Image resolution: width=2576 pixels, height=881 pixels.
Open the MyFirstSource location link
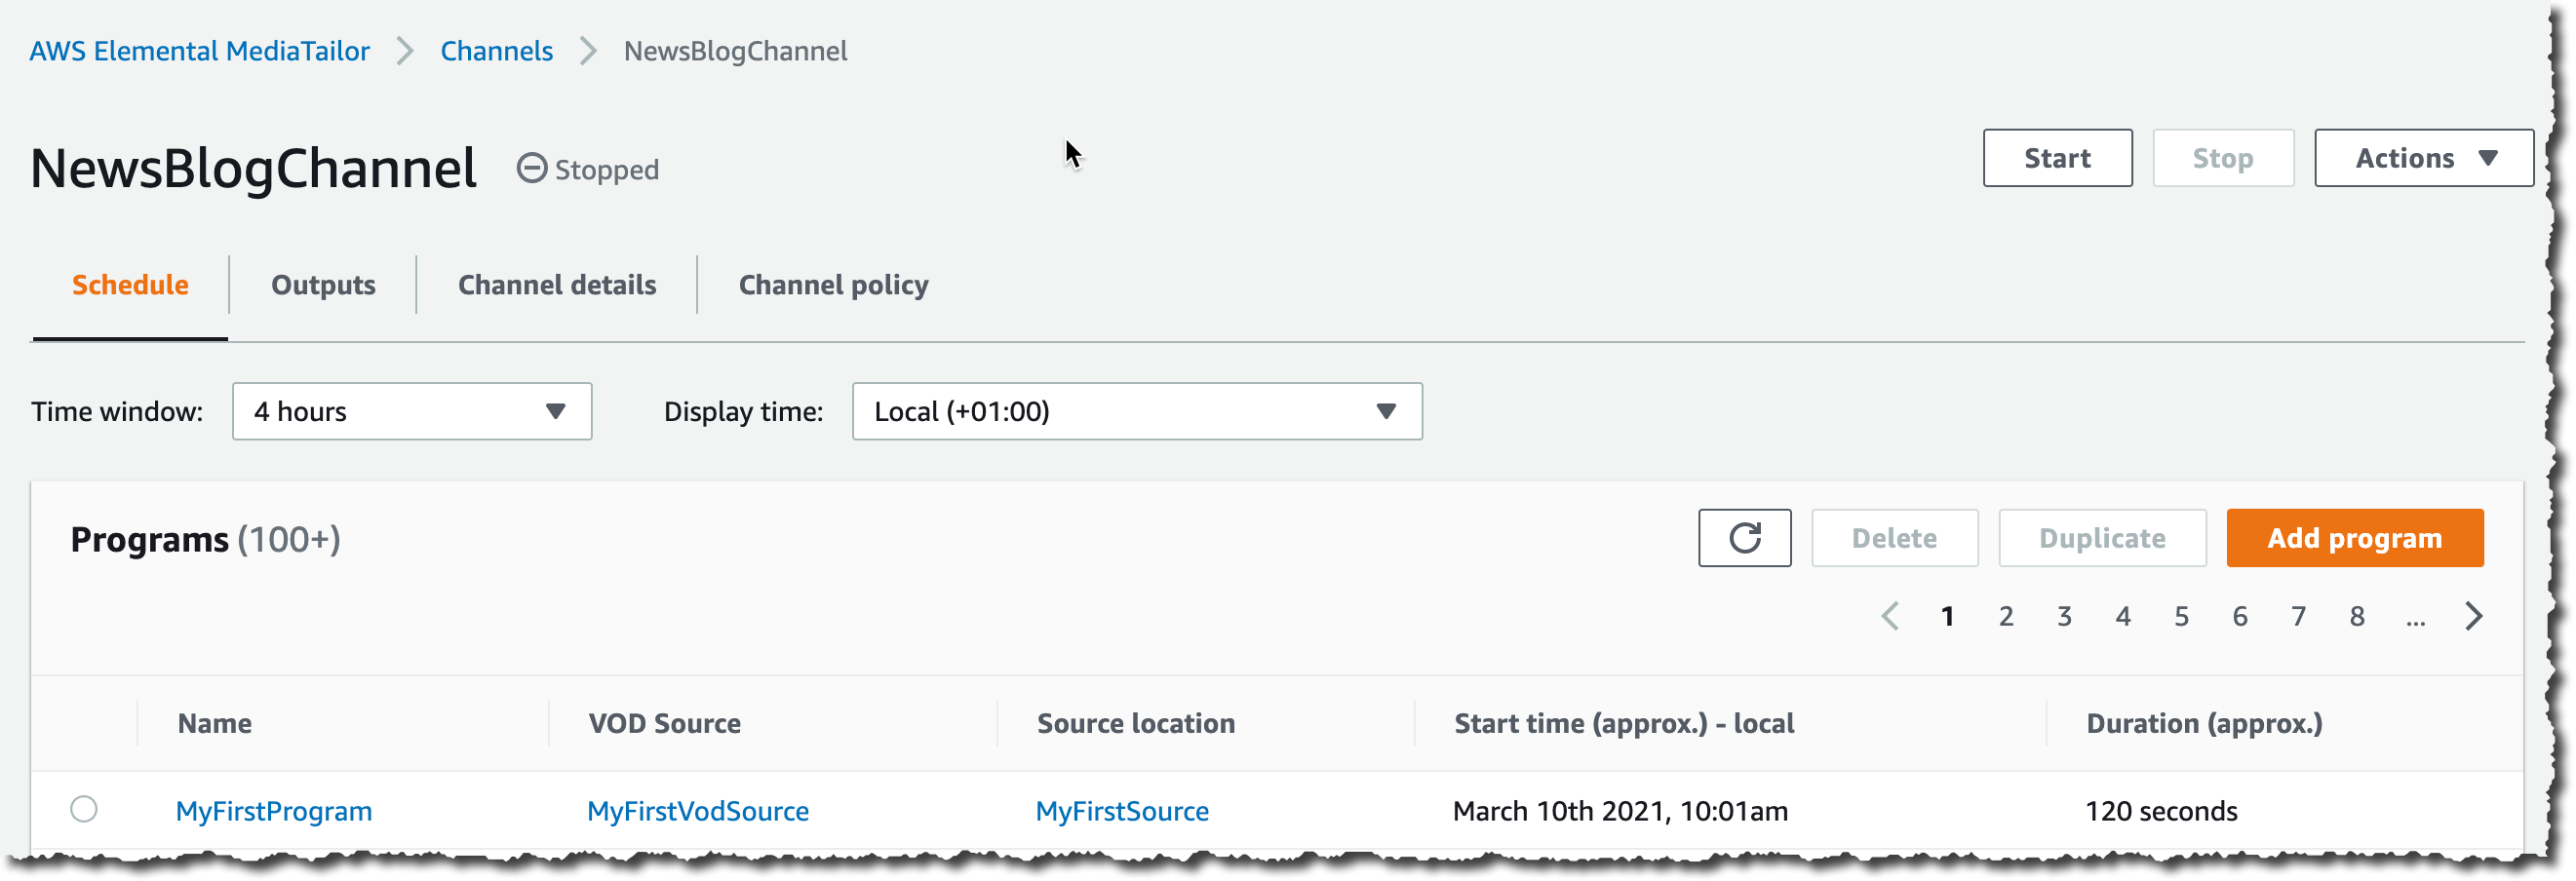coord(1122,811)
